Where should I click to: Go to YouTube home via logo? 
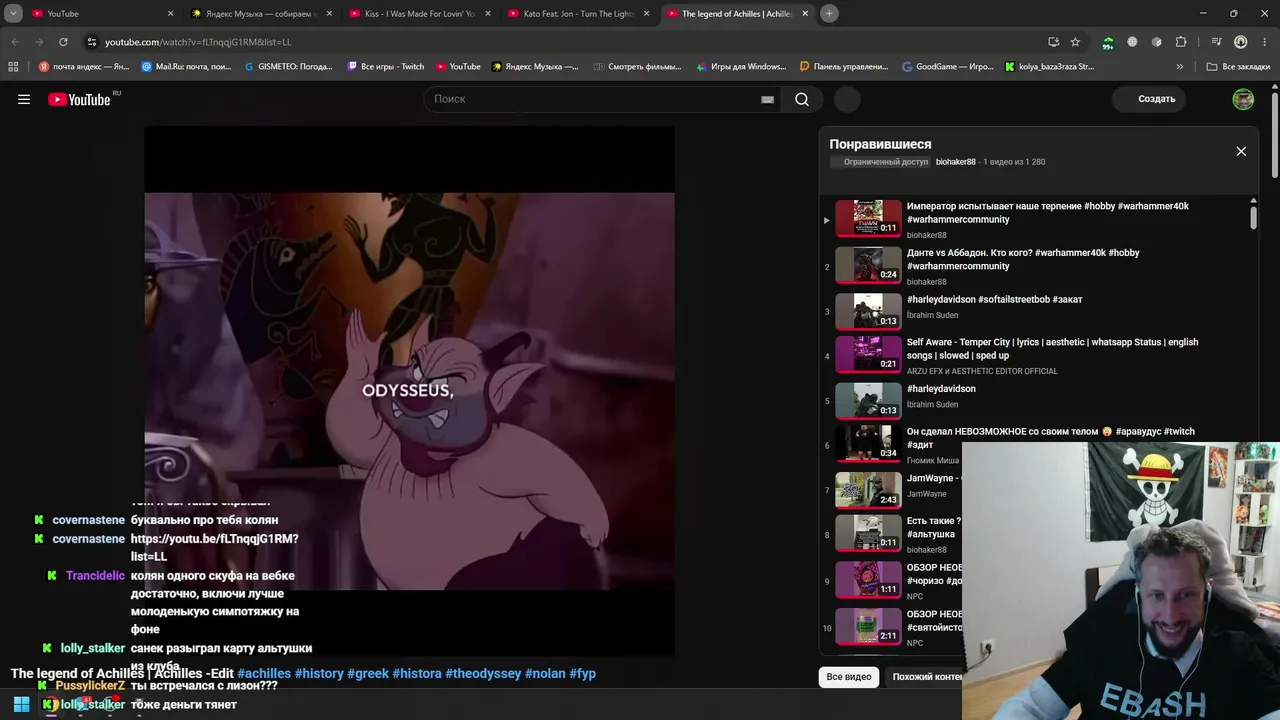[x=80, y=99]
